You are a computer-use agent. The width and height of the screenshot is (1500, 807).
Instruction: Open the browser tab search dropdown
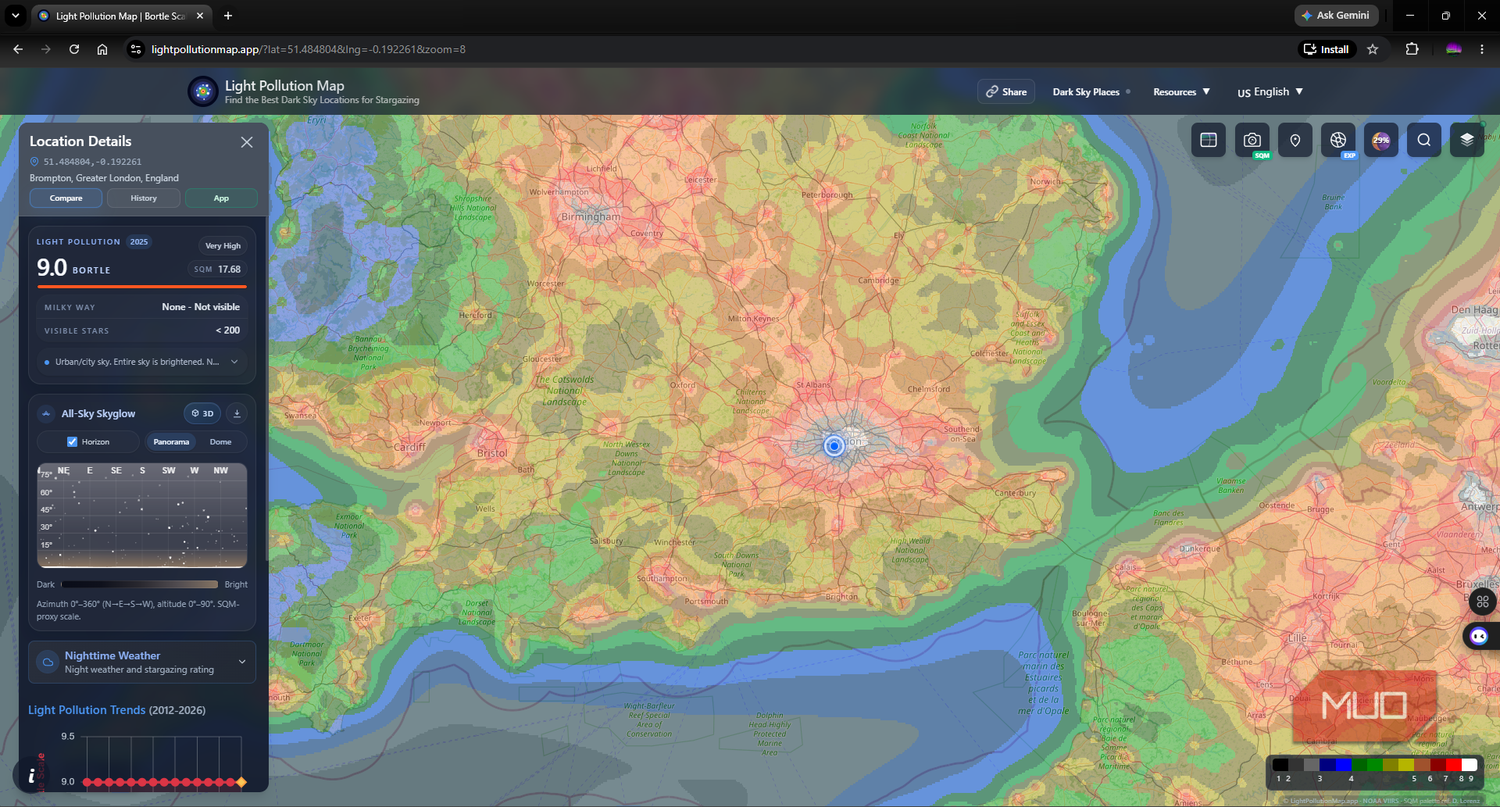pos(15,16)
